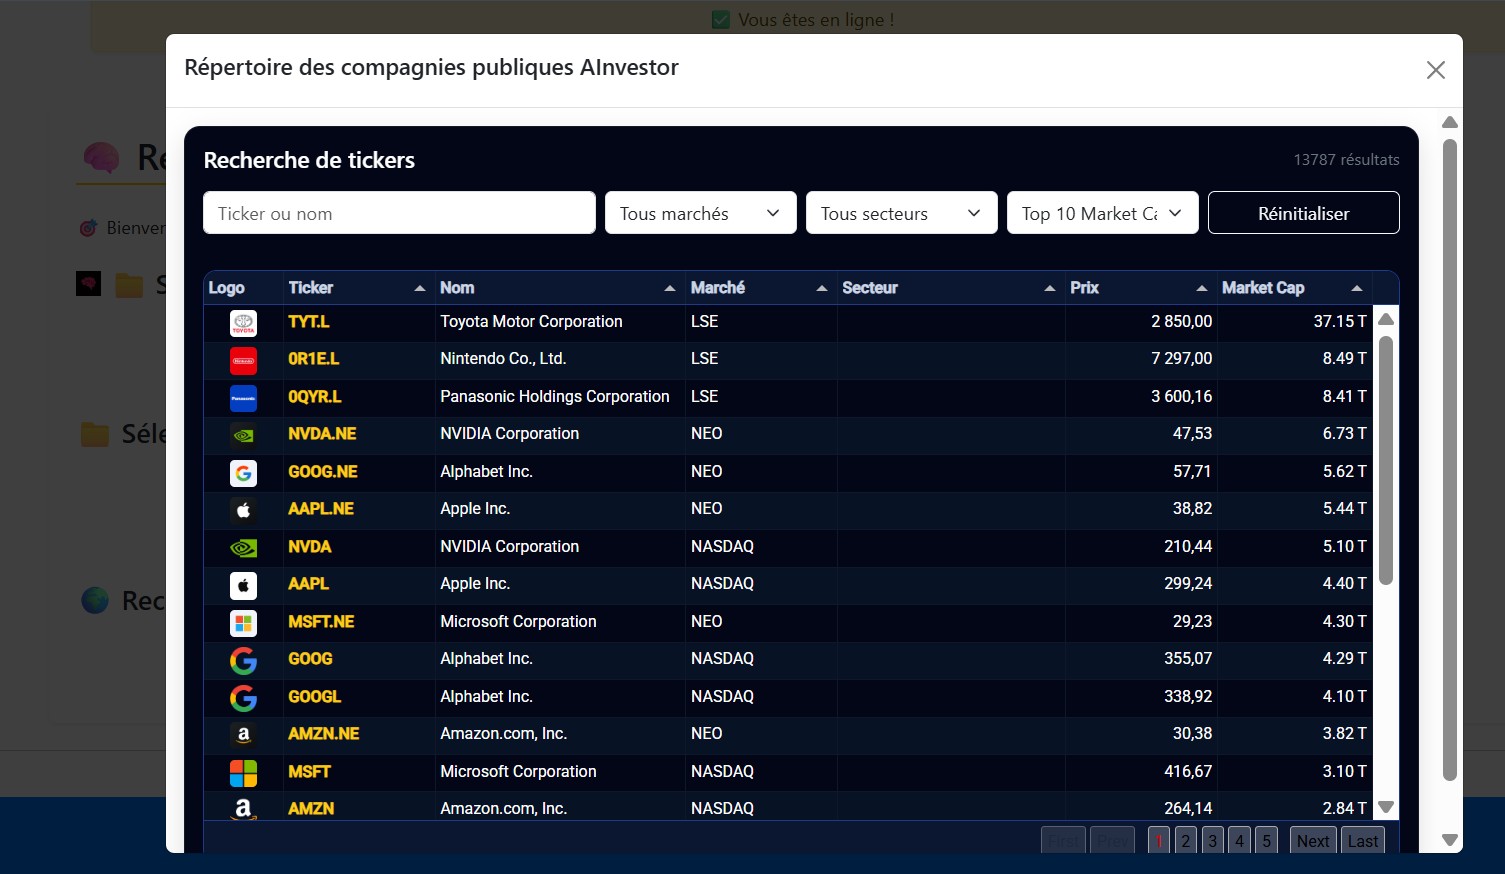Go to results page 2
This screenshot has height=874, width=1505.
tap(1186, 841)
